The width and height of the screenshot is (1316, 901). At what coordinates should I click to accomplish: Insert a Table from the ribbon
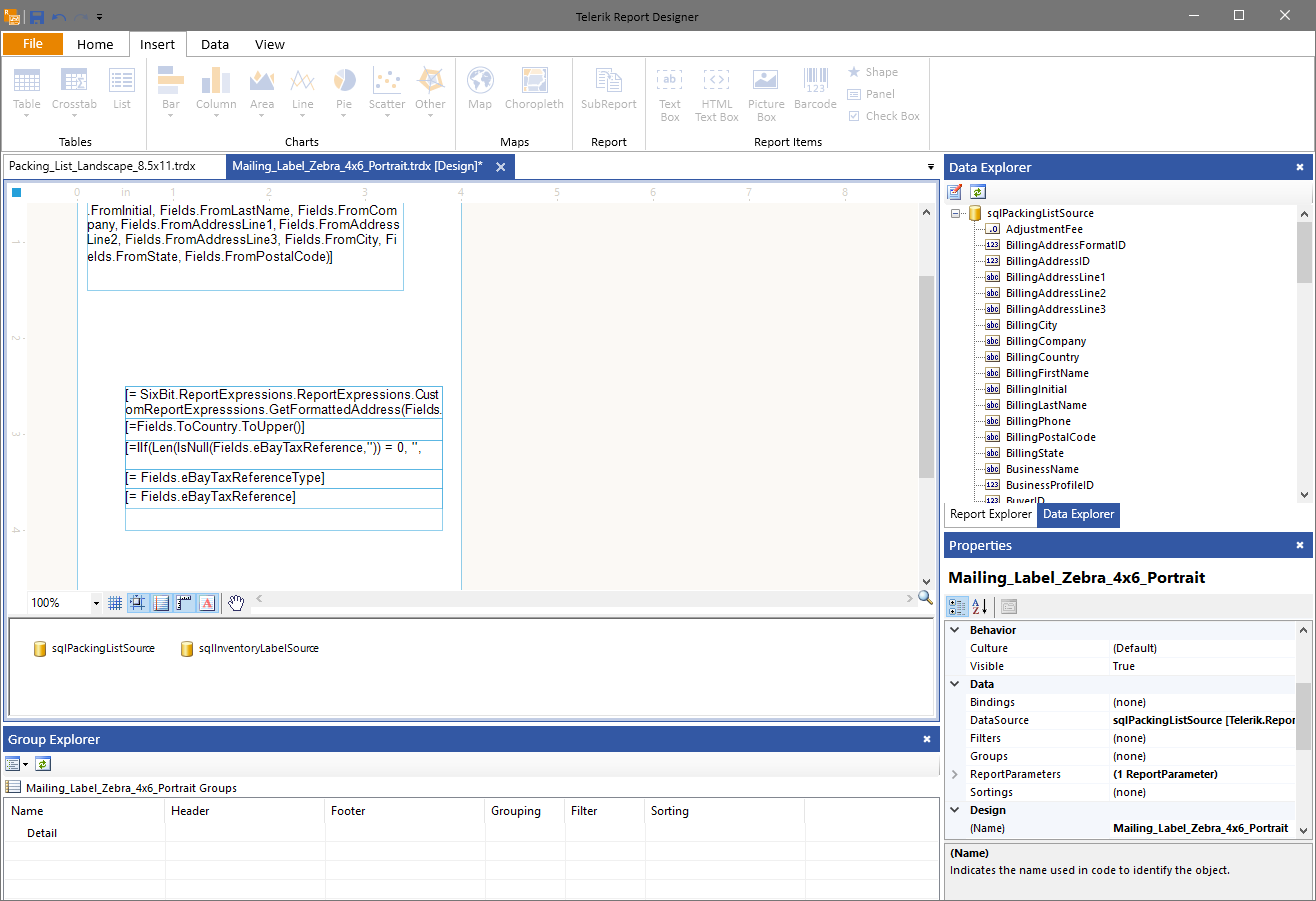27,93
